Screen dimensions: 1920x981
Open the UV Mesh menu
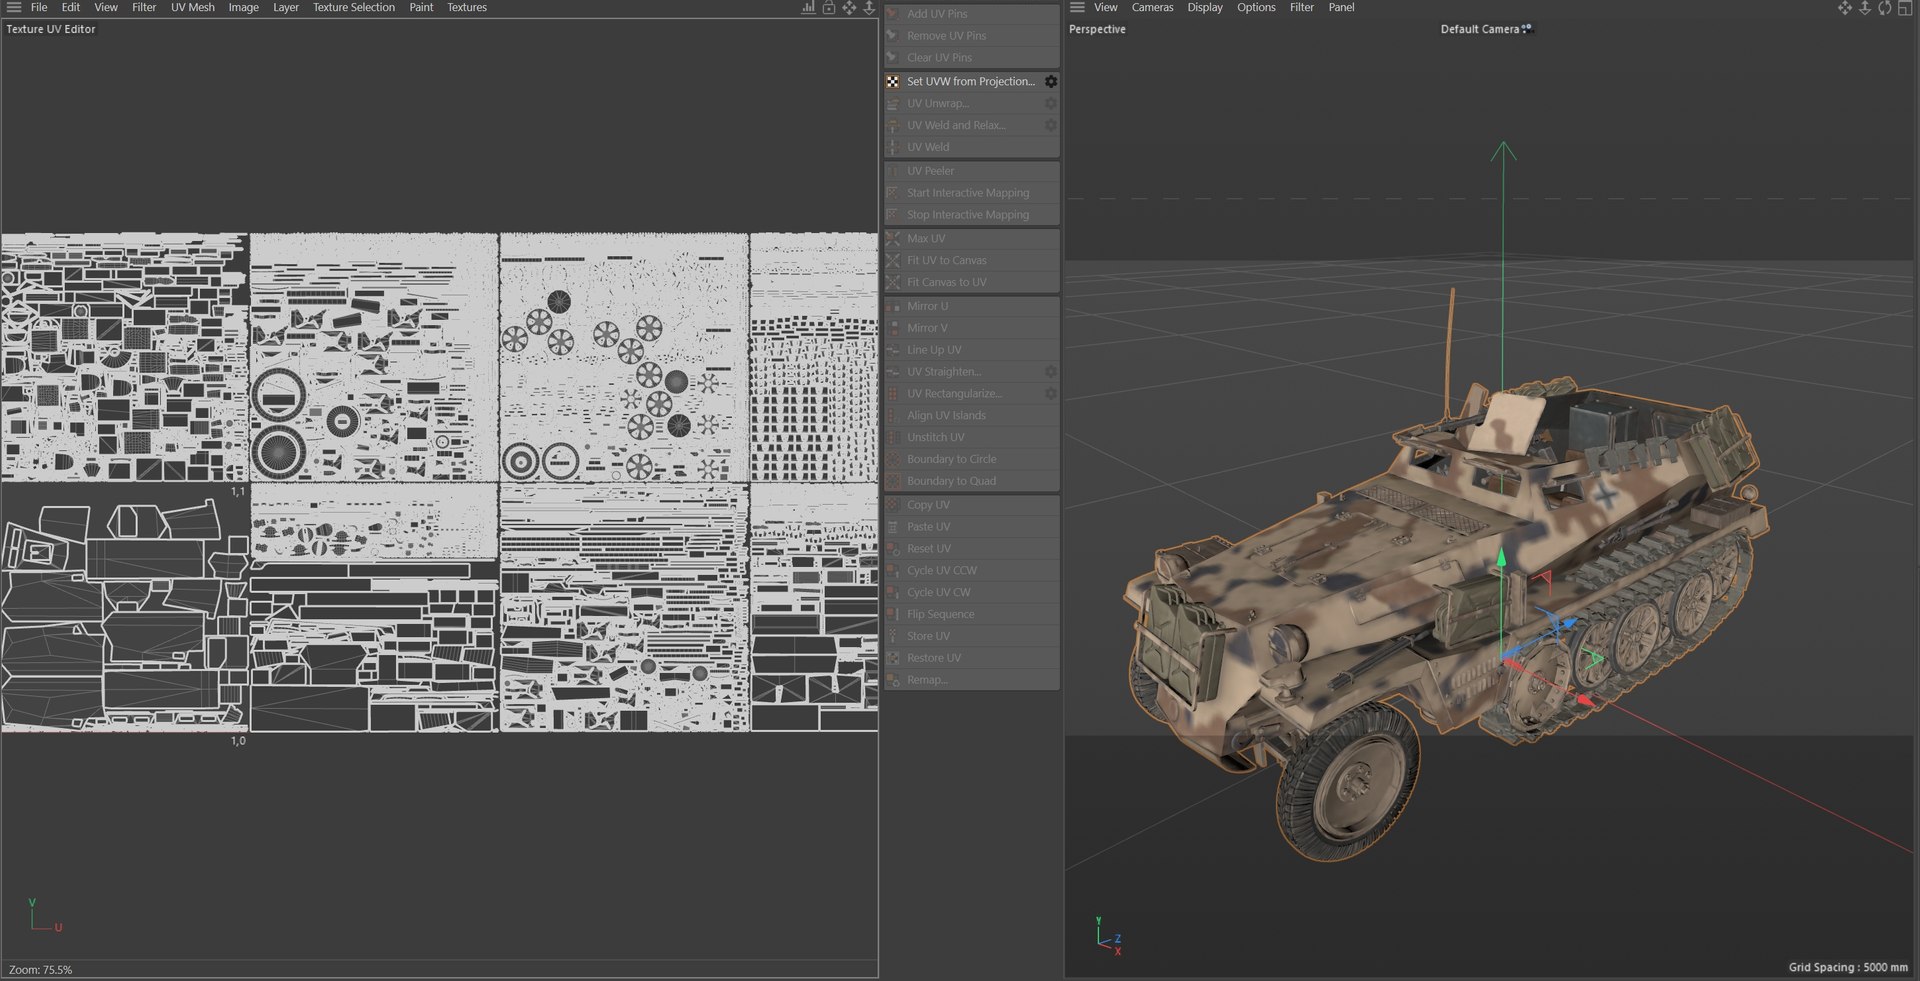coord(193,7)
